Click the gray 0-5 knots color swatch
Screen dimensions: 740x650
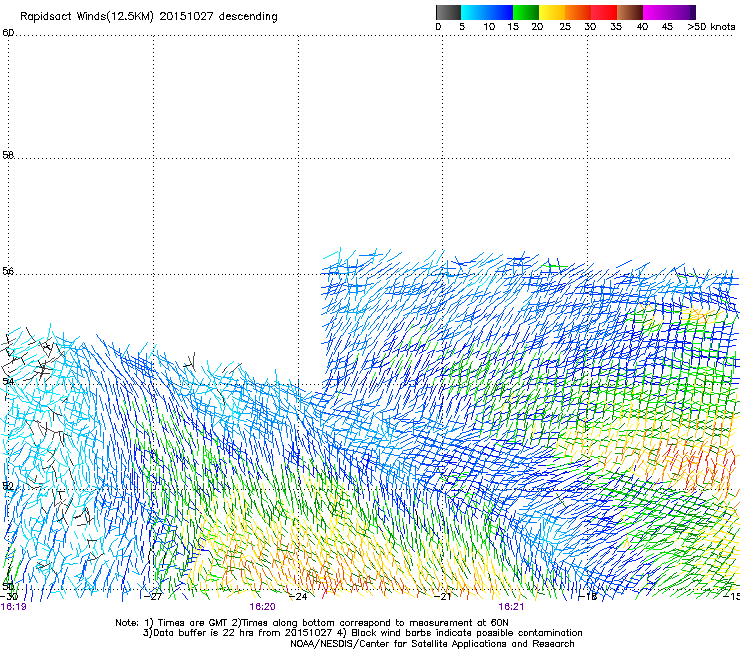[x=448, y=12]
